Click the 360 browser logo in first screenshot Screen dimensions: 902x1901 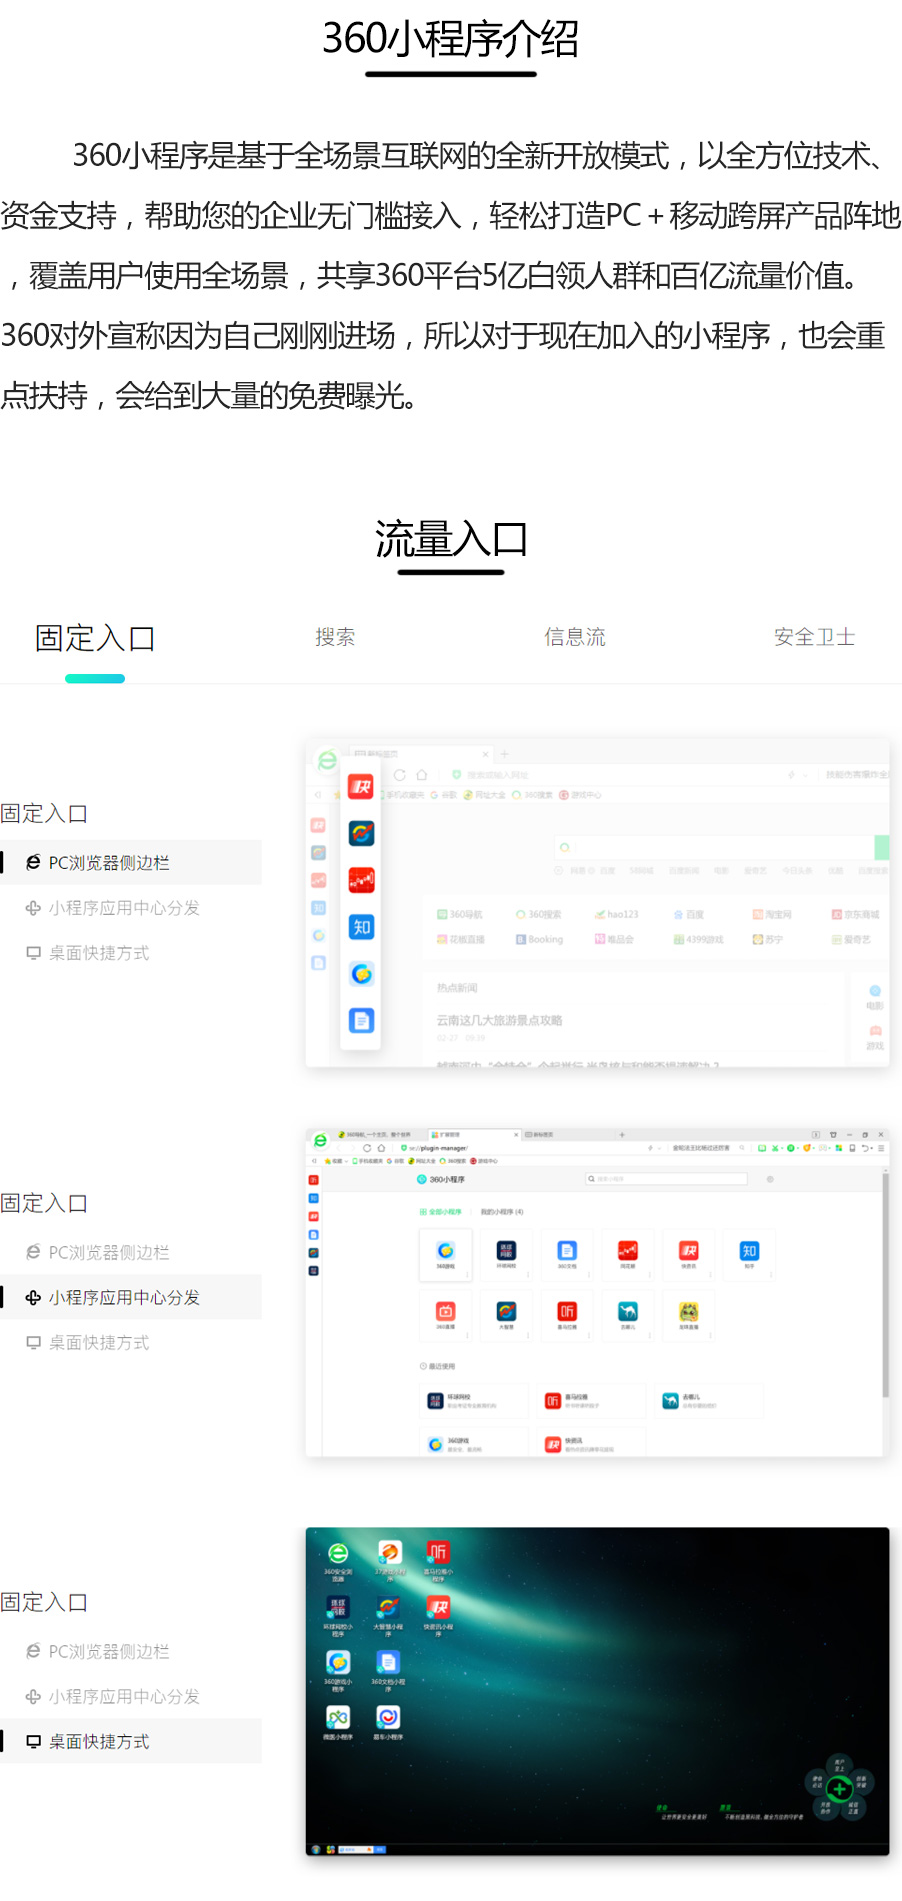pos(327,761)
